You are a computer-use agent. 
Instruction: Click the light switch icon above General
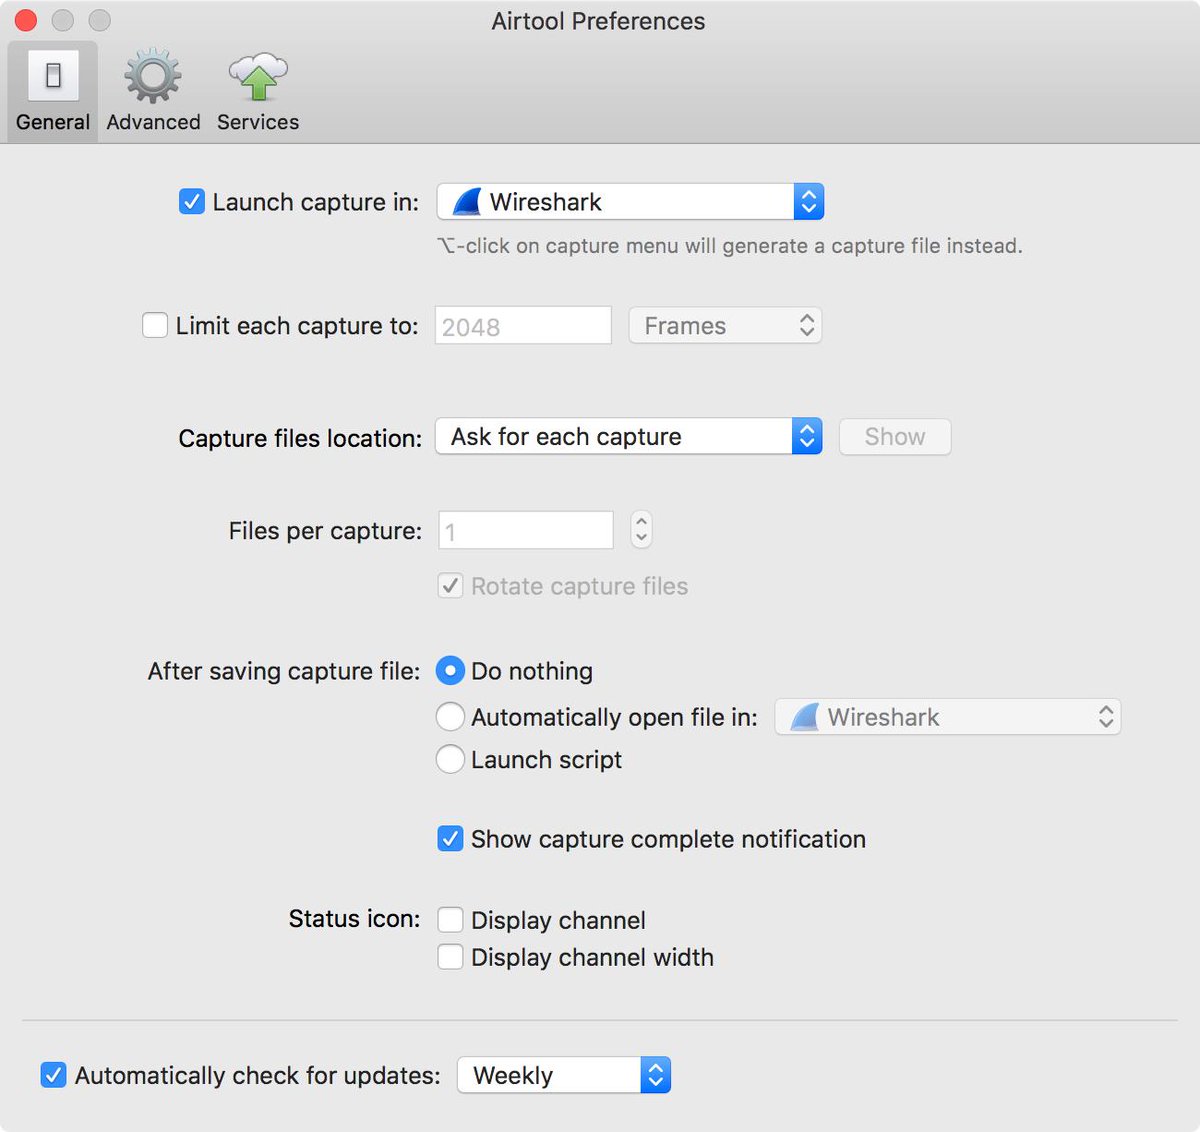[52, 75]
